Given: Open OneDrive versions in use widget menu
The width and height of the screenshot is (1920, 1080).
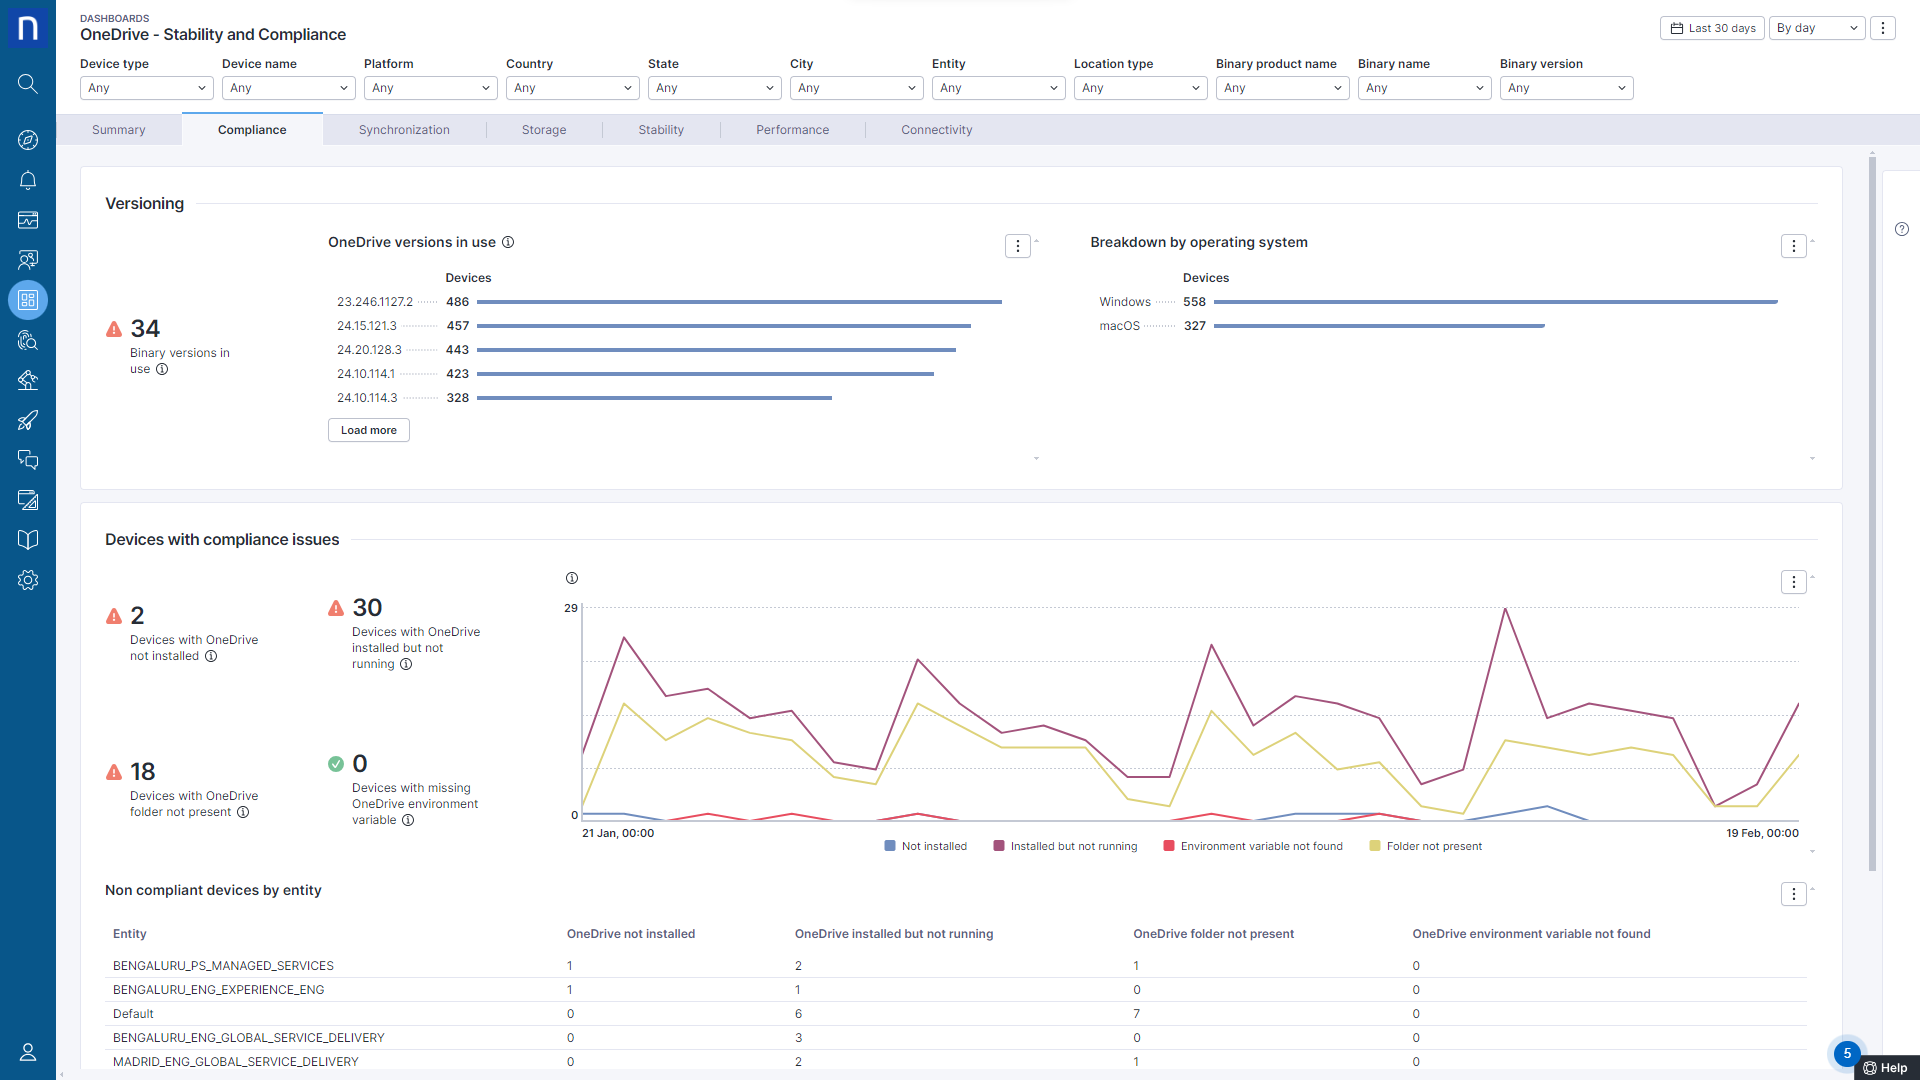Looking at the screenshot, I should [1018, 246].
